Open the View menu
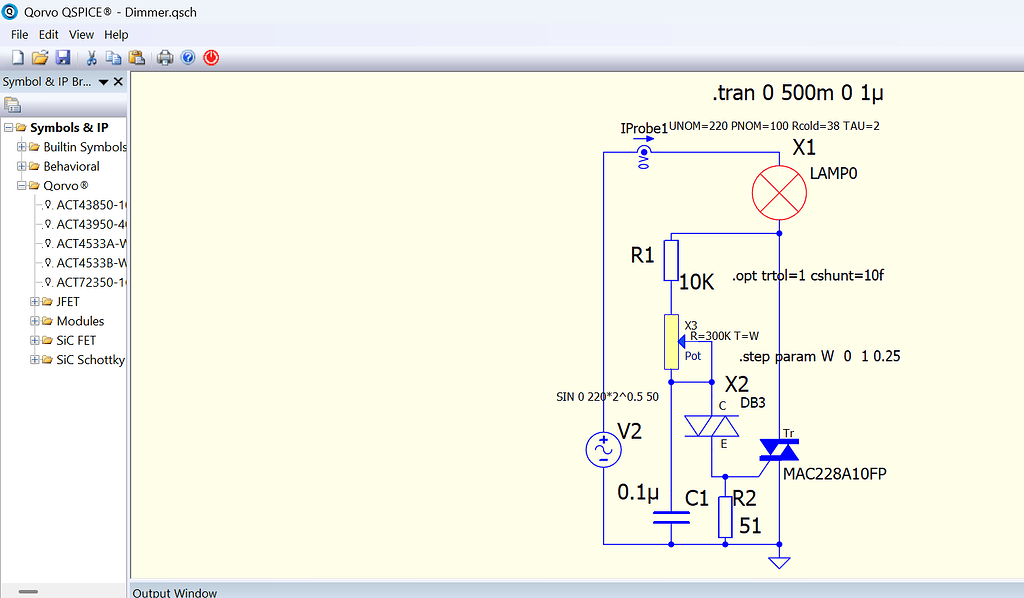Viewport: 1024px width, 598px height. coord(81,34)
